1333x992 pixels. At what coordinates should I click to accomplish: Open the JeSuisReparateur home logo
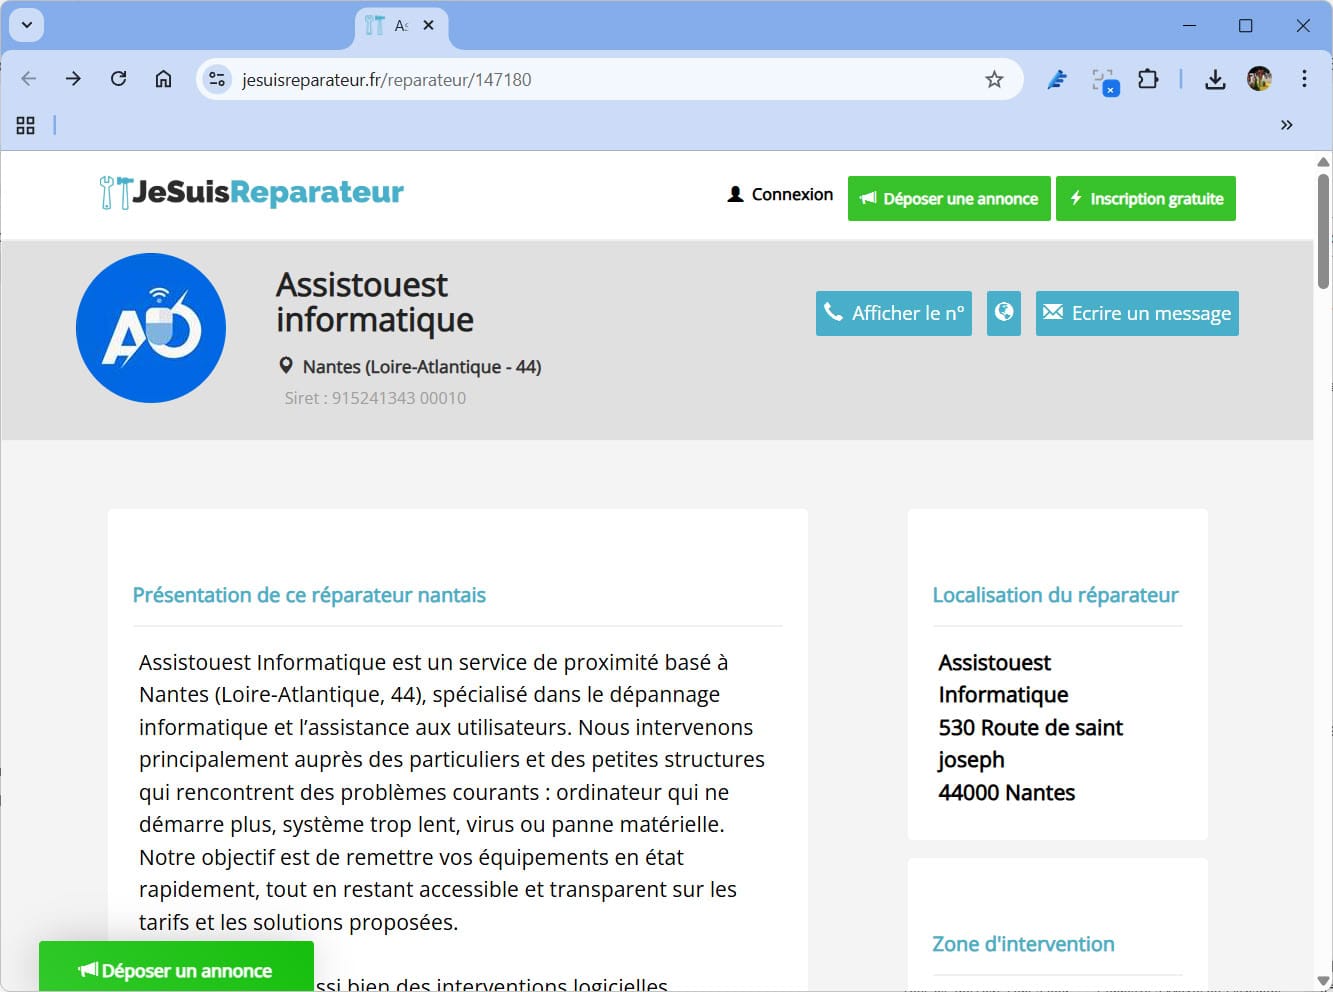pyautogui.click(x=252, y=192)
